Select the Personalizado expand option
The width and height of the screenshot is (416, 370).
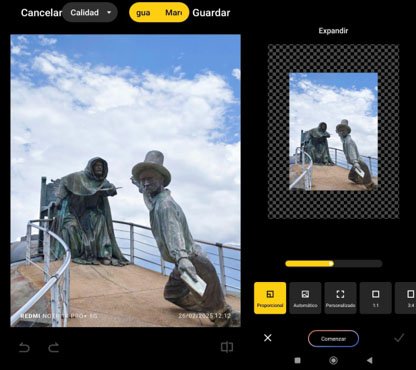[x=340, y=298]
